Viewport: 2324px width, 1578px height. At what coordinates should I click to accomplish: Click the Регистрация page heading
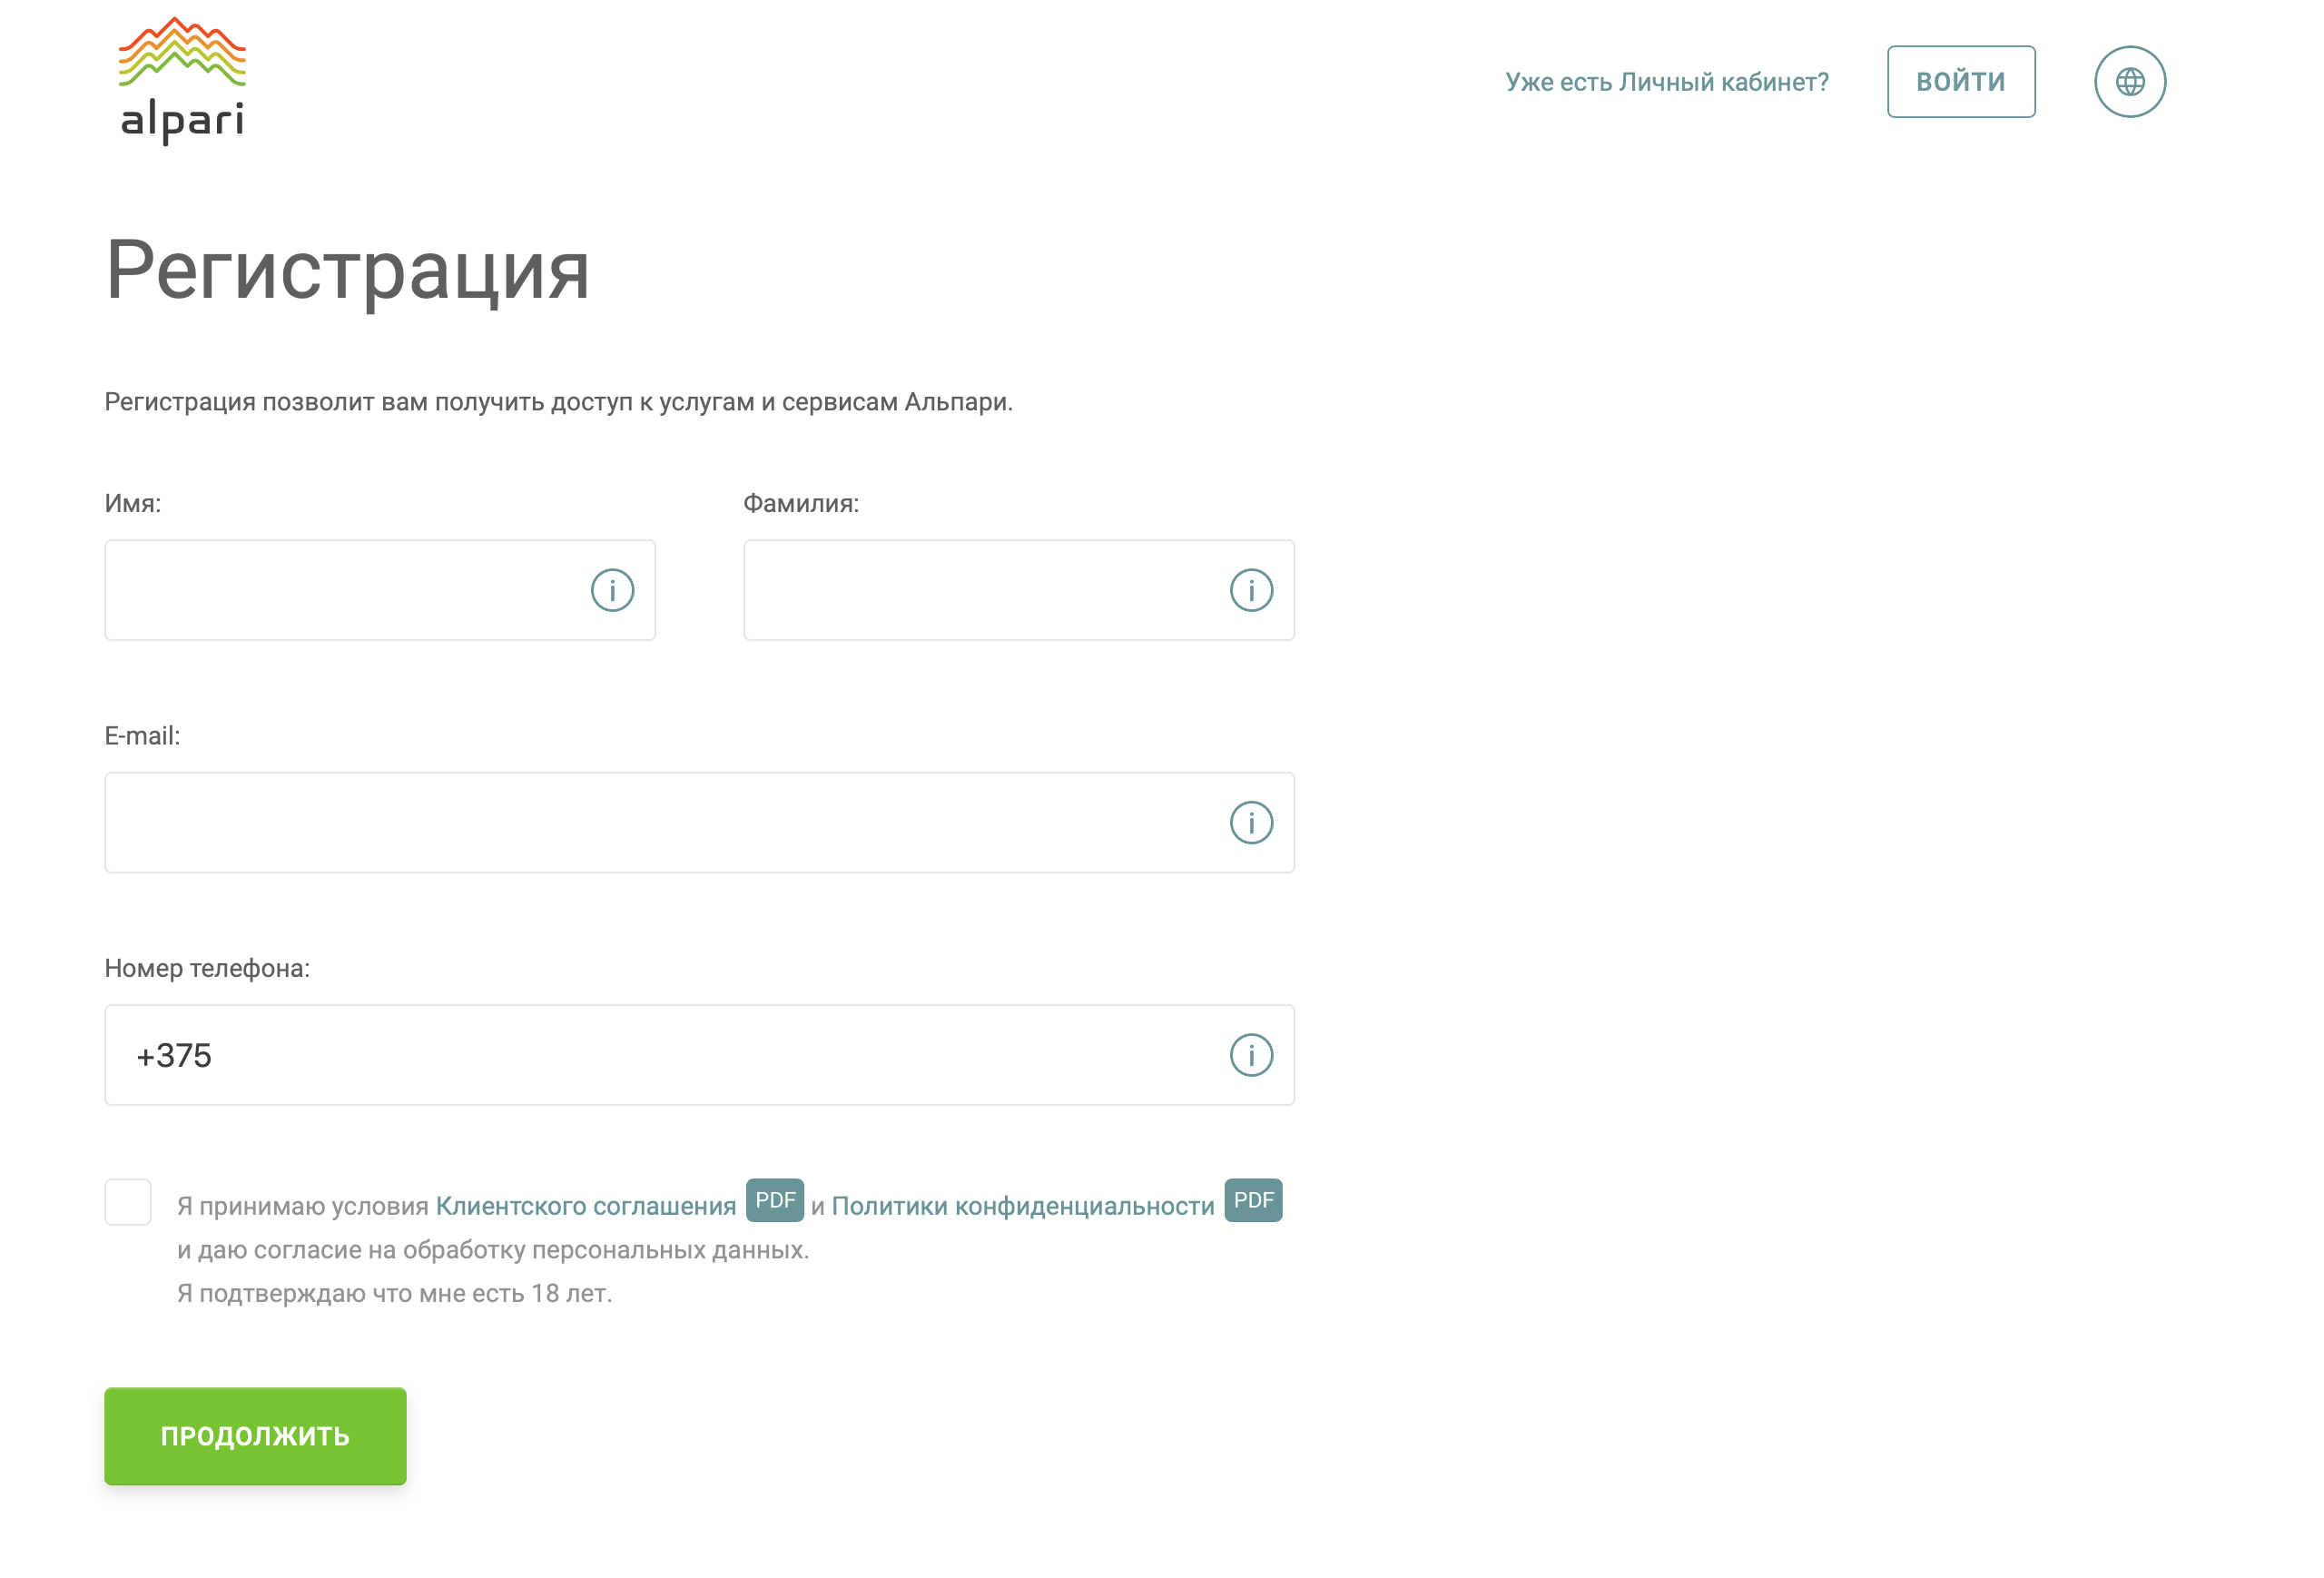(x=347, y=270)
